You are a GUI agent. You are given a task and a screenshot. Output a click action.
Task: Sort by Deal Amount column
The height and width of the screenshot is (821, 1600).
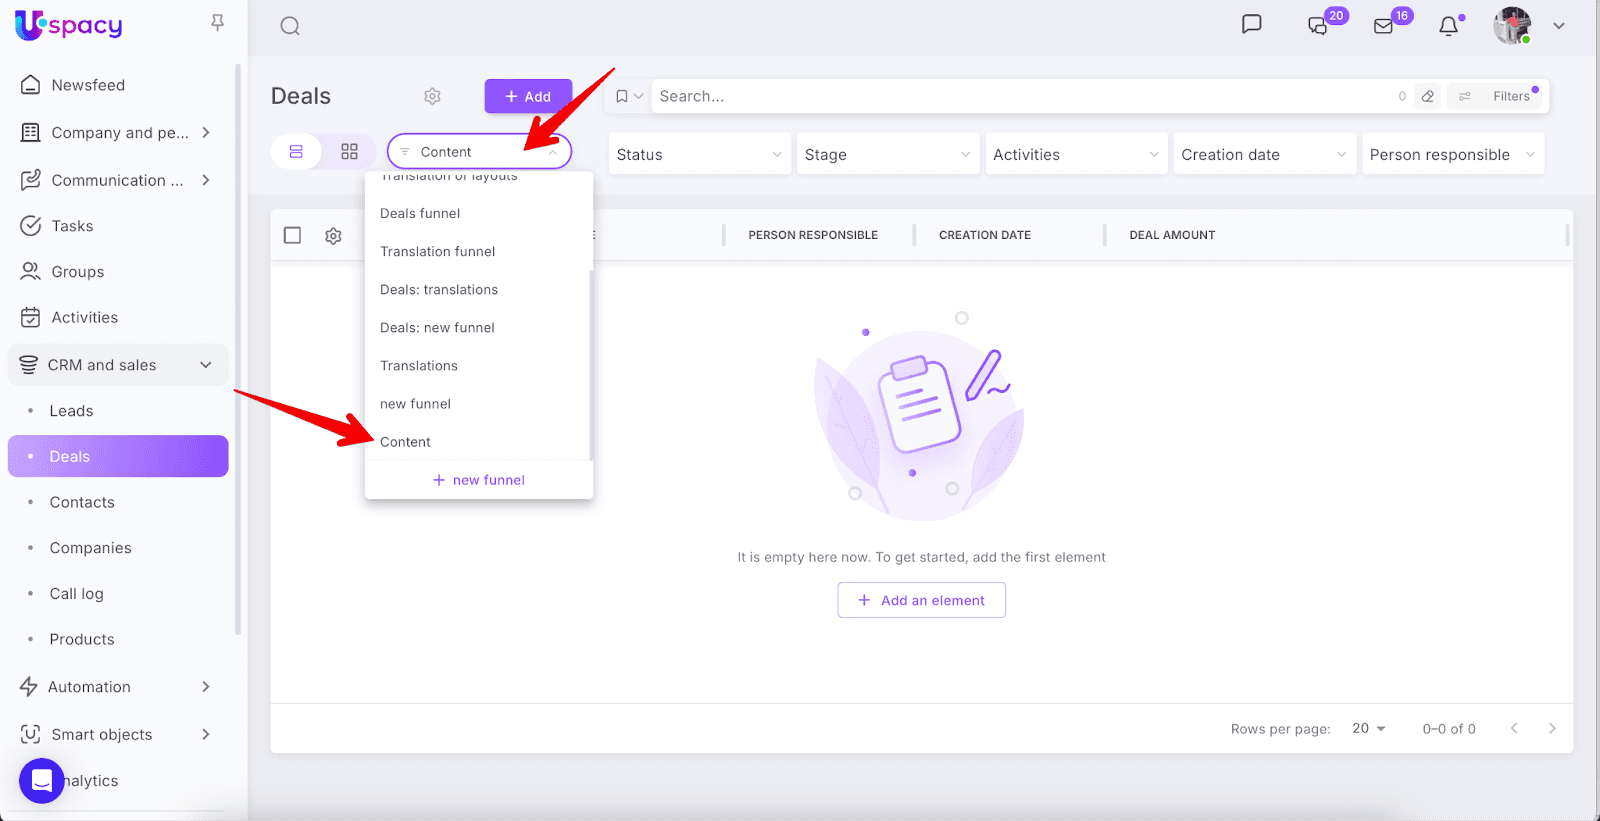1172,235
